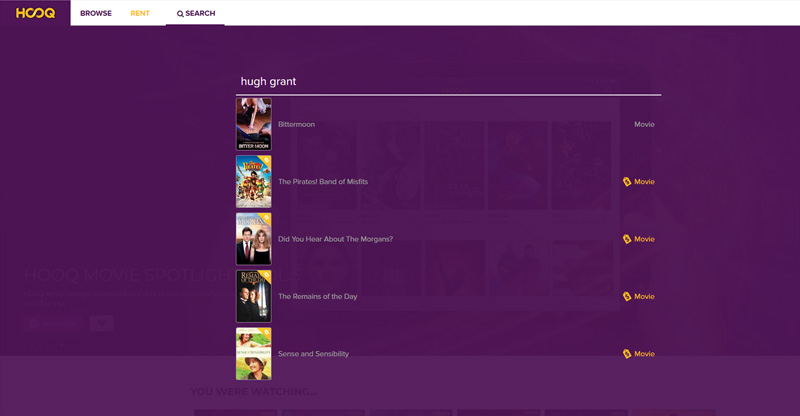
Task: Click the rental tag icon for Pirates! row
Action: pyautogui.click(x=627, y=182)
